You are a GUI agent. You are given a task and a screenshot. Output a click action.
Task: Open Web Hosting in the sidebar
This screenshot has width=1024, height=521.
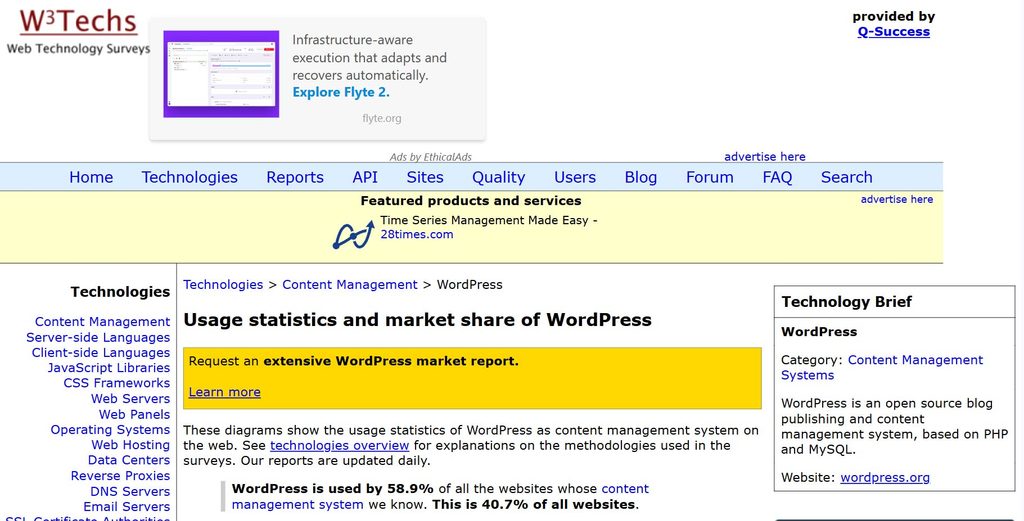point(131,445)
